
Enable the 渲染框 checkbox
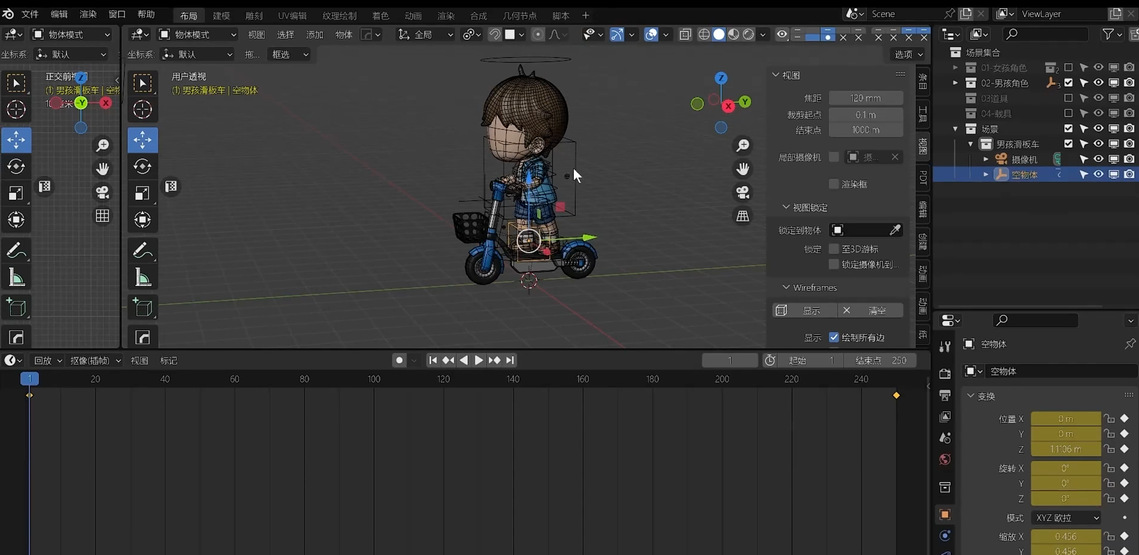[x=834, y=184]
